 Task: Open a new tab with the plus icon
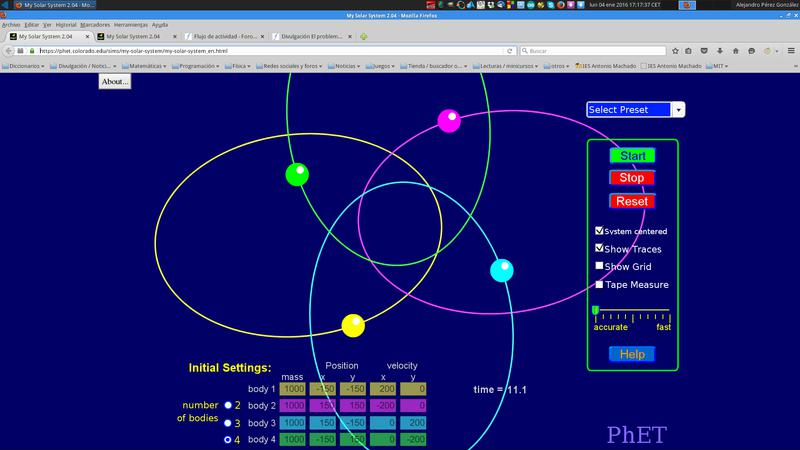point(364,37)
